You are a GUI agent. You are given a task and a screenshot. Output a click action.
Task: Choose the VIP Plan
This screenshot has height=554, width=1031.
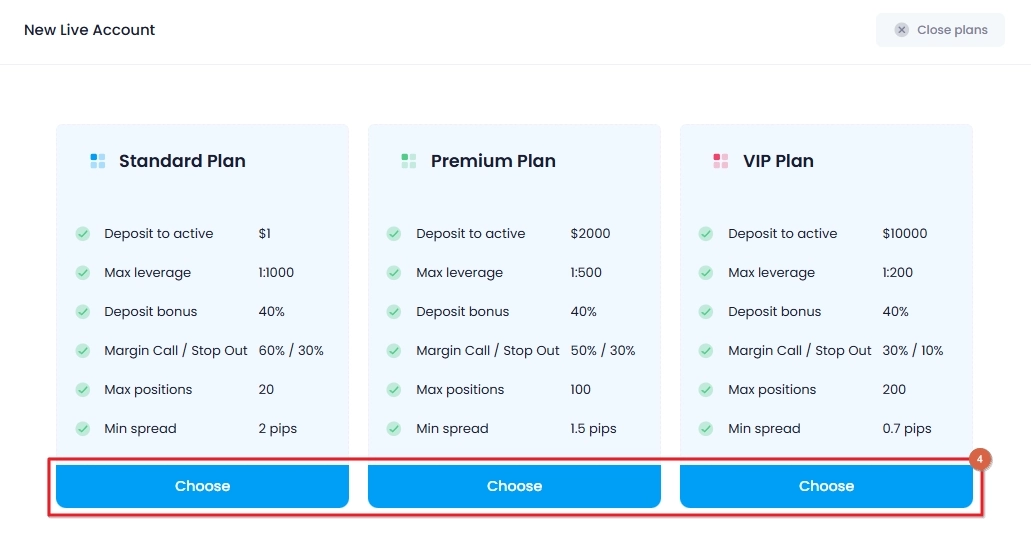(x=827, y=486)
